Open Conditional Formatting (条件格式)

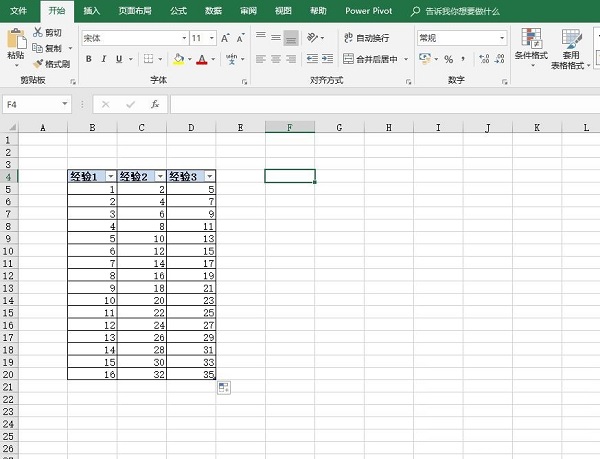tap(531, 48)
